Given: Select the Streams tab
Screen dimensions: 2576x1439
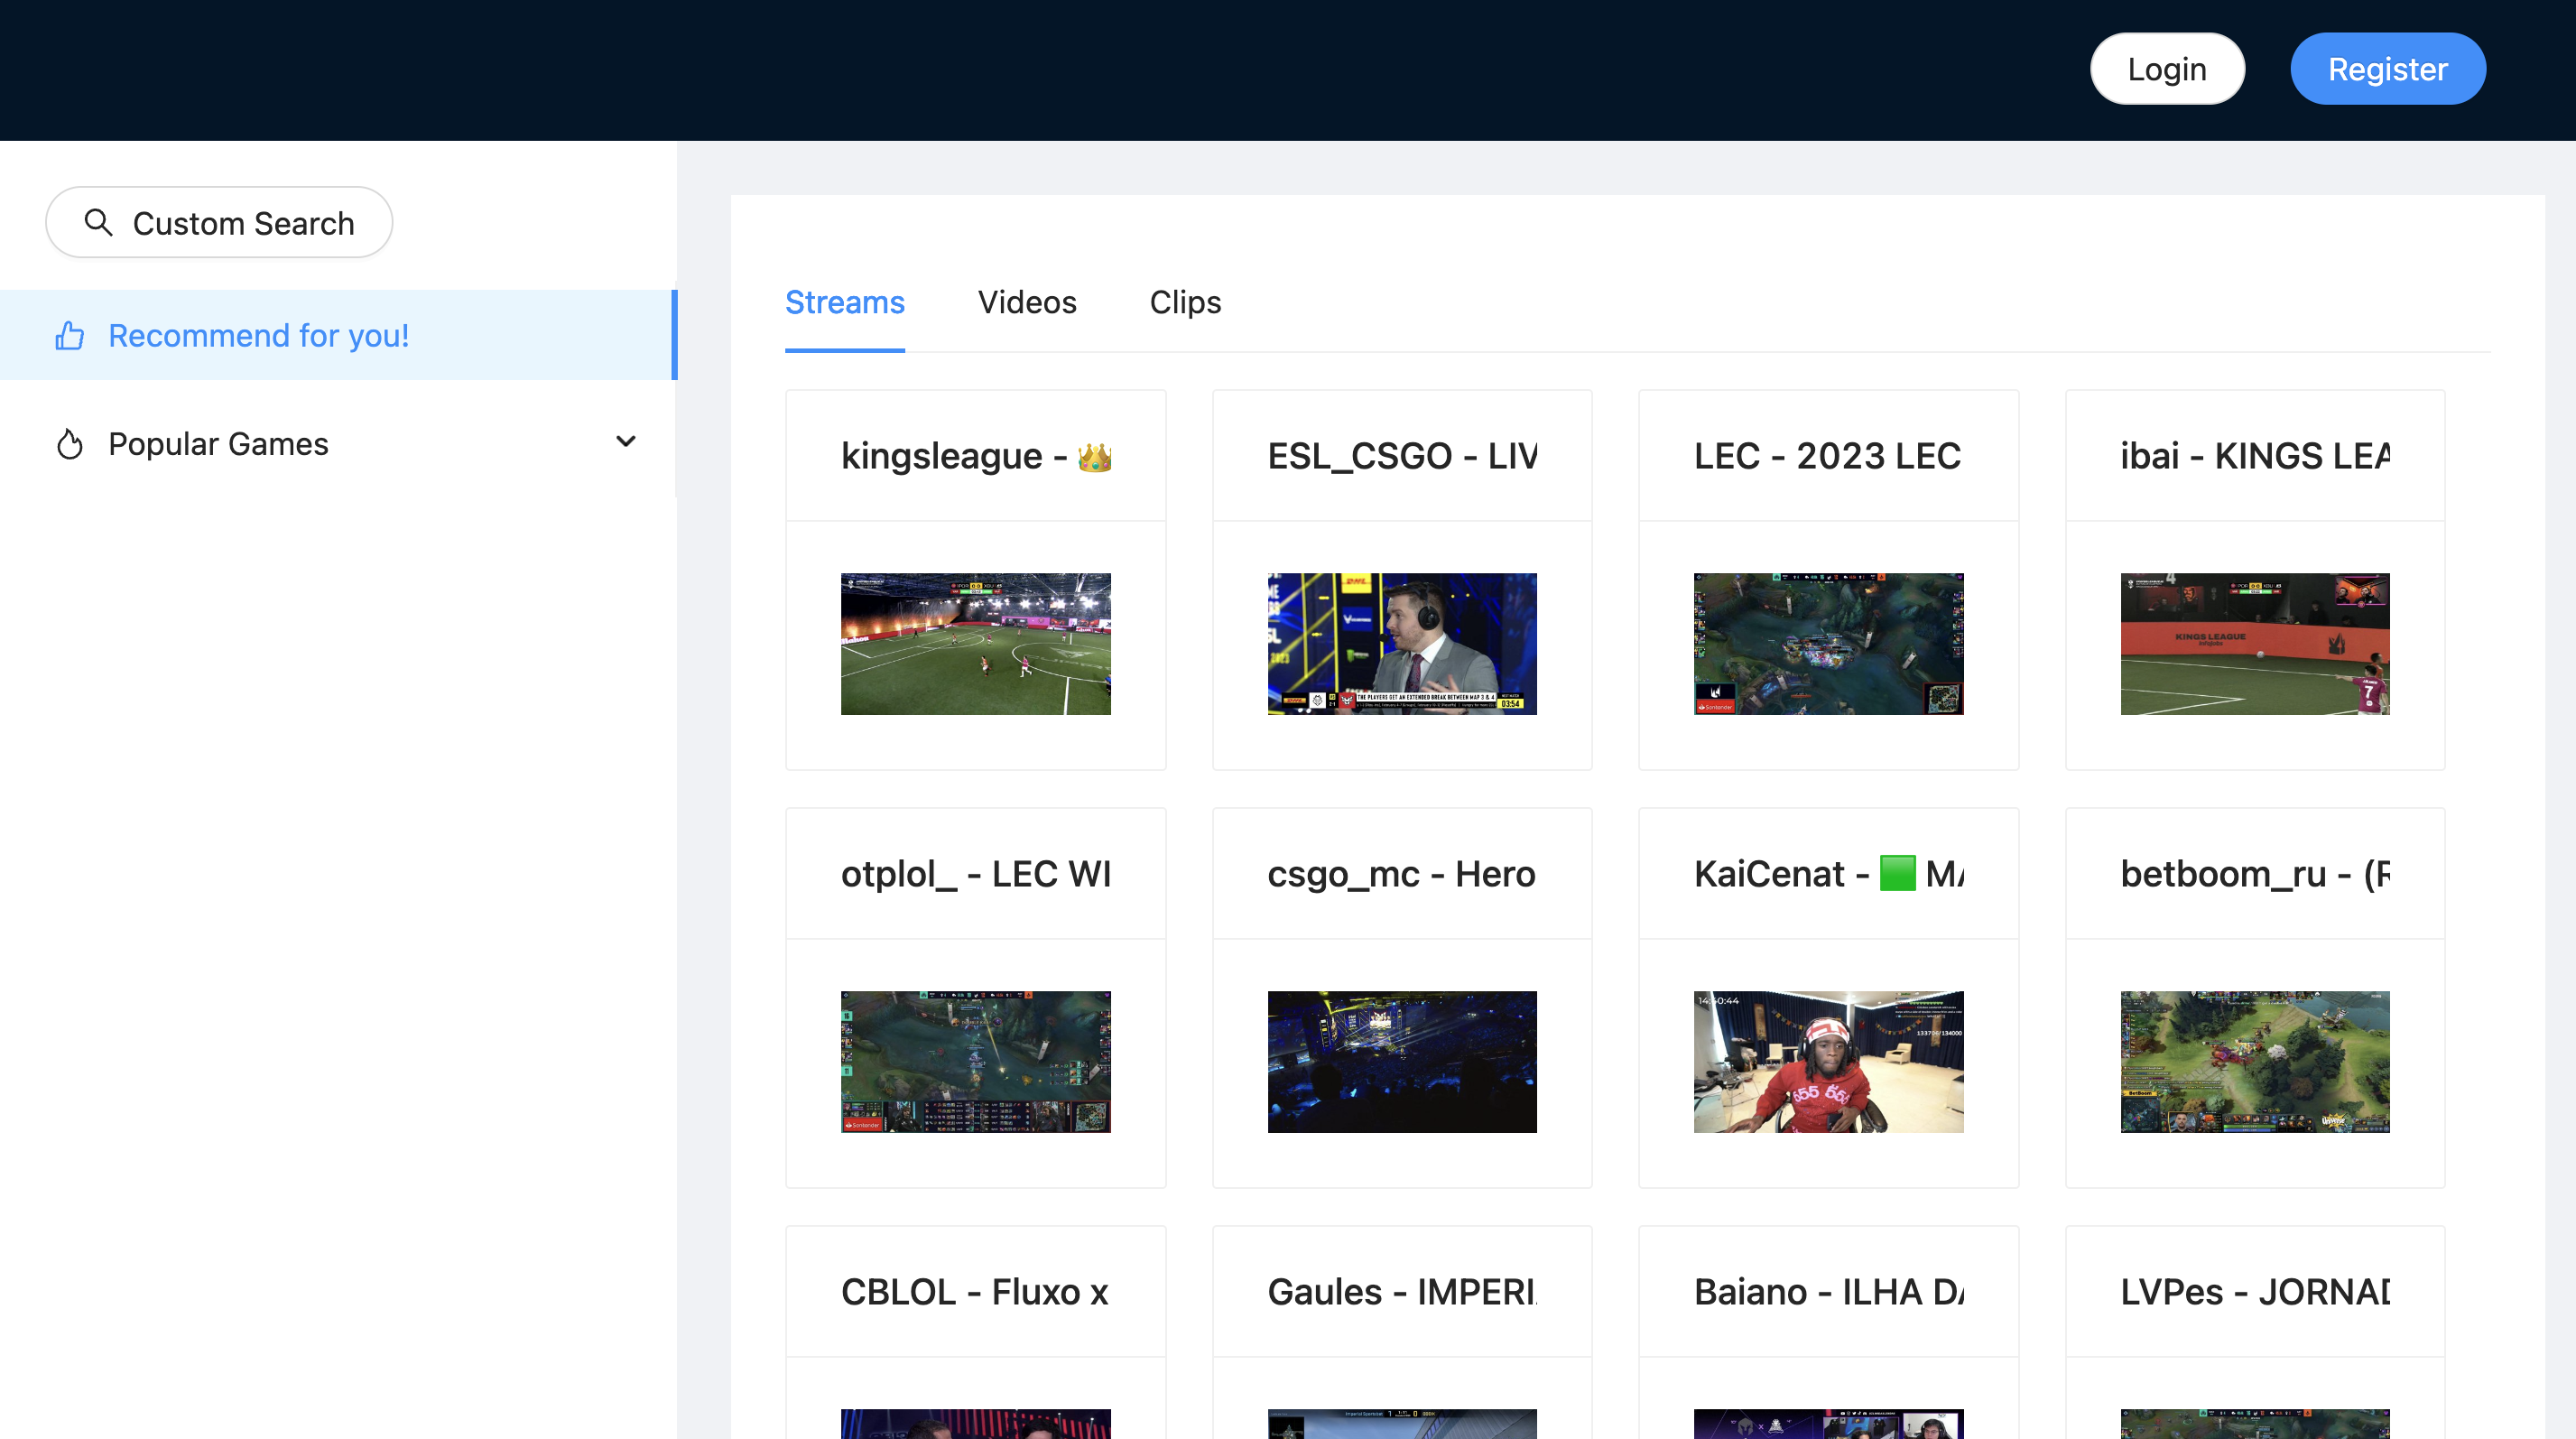Looking at the screenshot, I should tap(844, 302).
